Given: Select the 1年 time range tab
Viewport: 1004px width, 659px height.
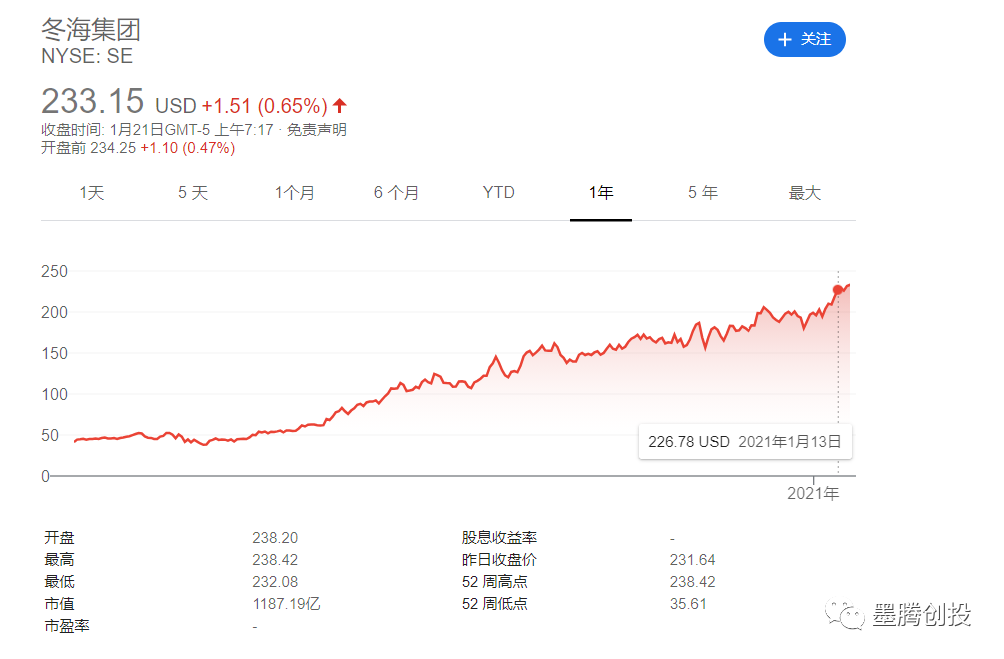Looking at the screenshot, I should click(x=601, y=193).
